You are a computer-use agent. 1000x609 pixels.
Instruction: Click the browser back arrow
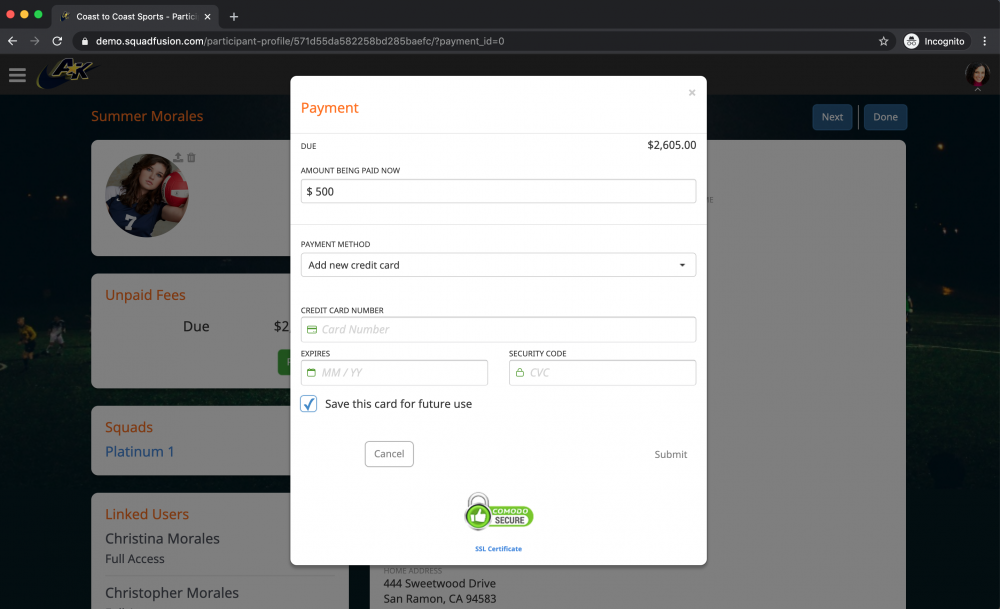coord(12,41)
